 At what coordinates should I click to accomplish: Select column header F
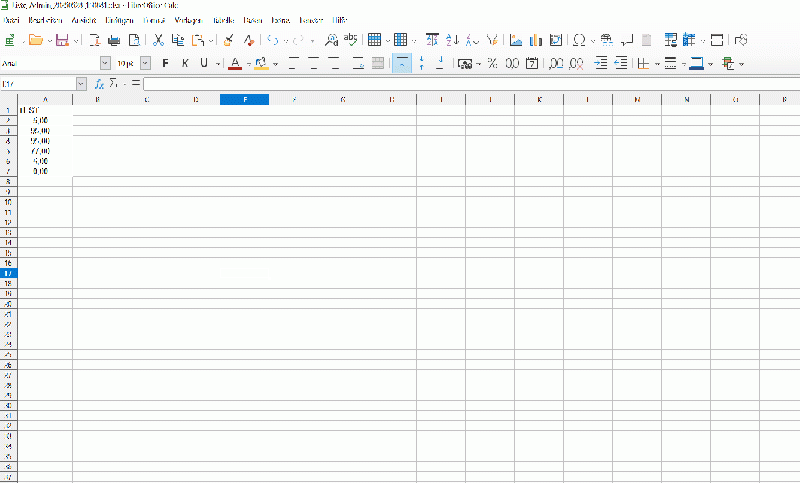click(244, 99)
